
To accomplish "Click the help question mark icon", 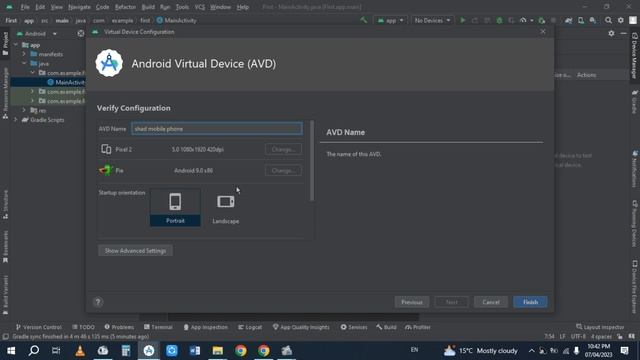I will coord(98,302).
